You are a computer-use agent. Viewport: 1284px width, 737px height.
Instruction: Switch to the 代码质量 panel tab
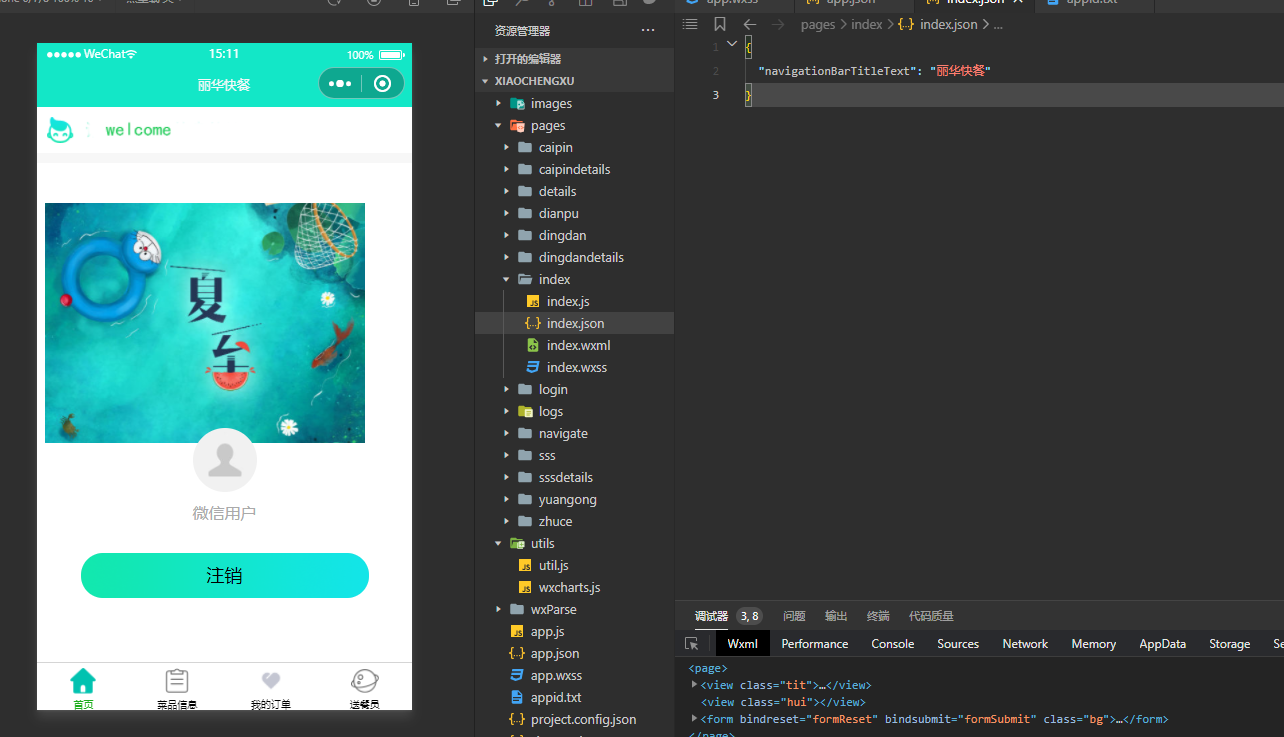point(931,616)
